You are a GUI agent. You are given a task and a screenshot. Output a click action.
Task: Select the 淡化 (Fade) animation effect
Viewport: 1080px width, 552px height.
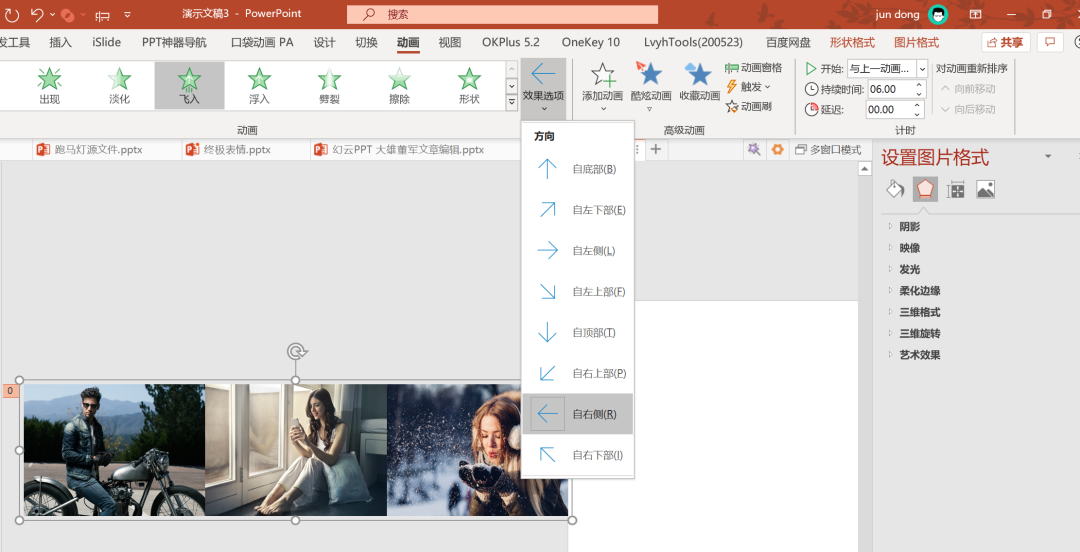(x=119, y=85)
